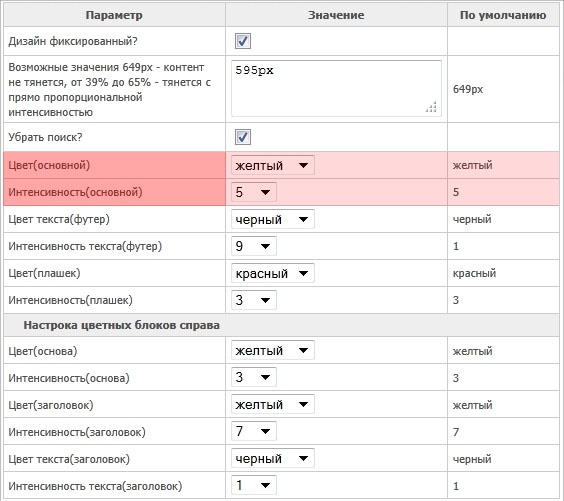Image resolution: width=564 pixels, height=501 pixels.
Task: Expand 'Интенсивность(заголовок)' dropdown showing 7
Action: (x=254, y=431)
